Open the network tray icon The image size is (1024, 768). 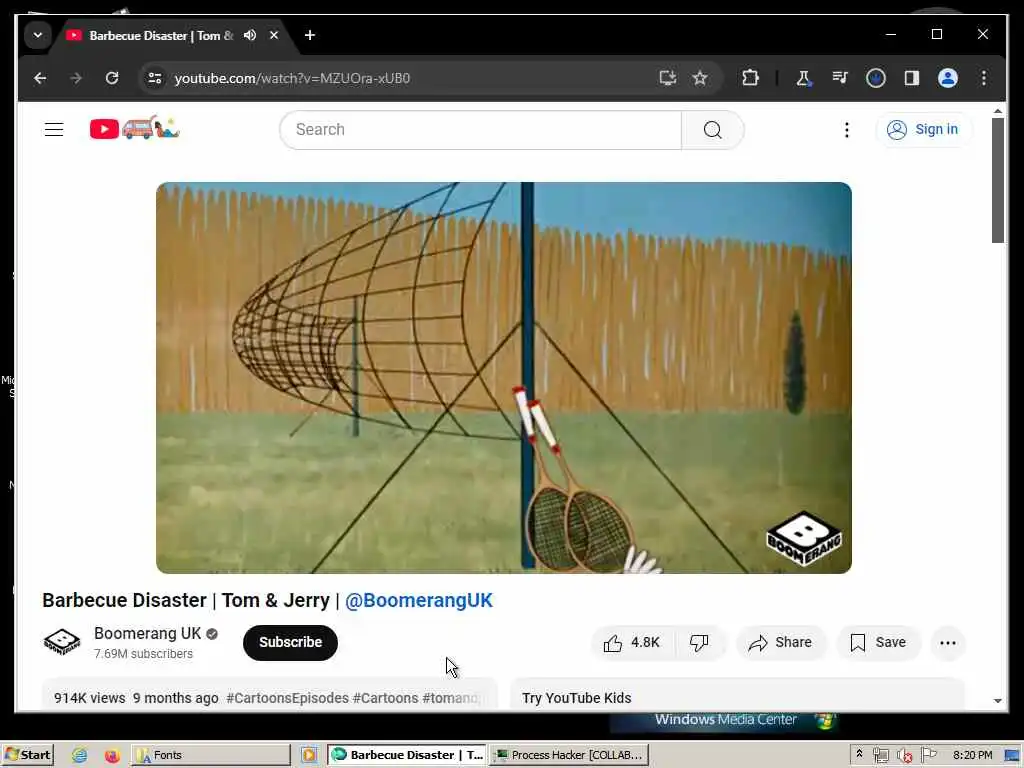pos(881,755)
